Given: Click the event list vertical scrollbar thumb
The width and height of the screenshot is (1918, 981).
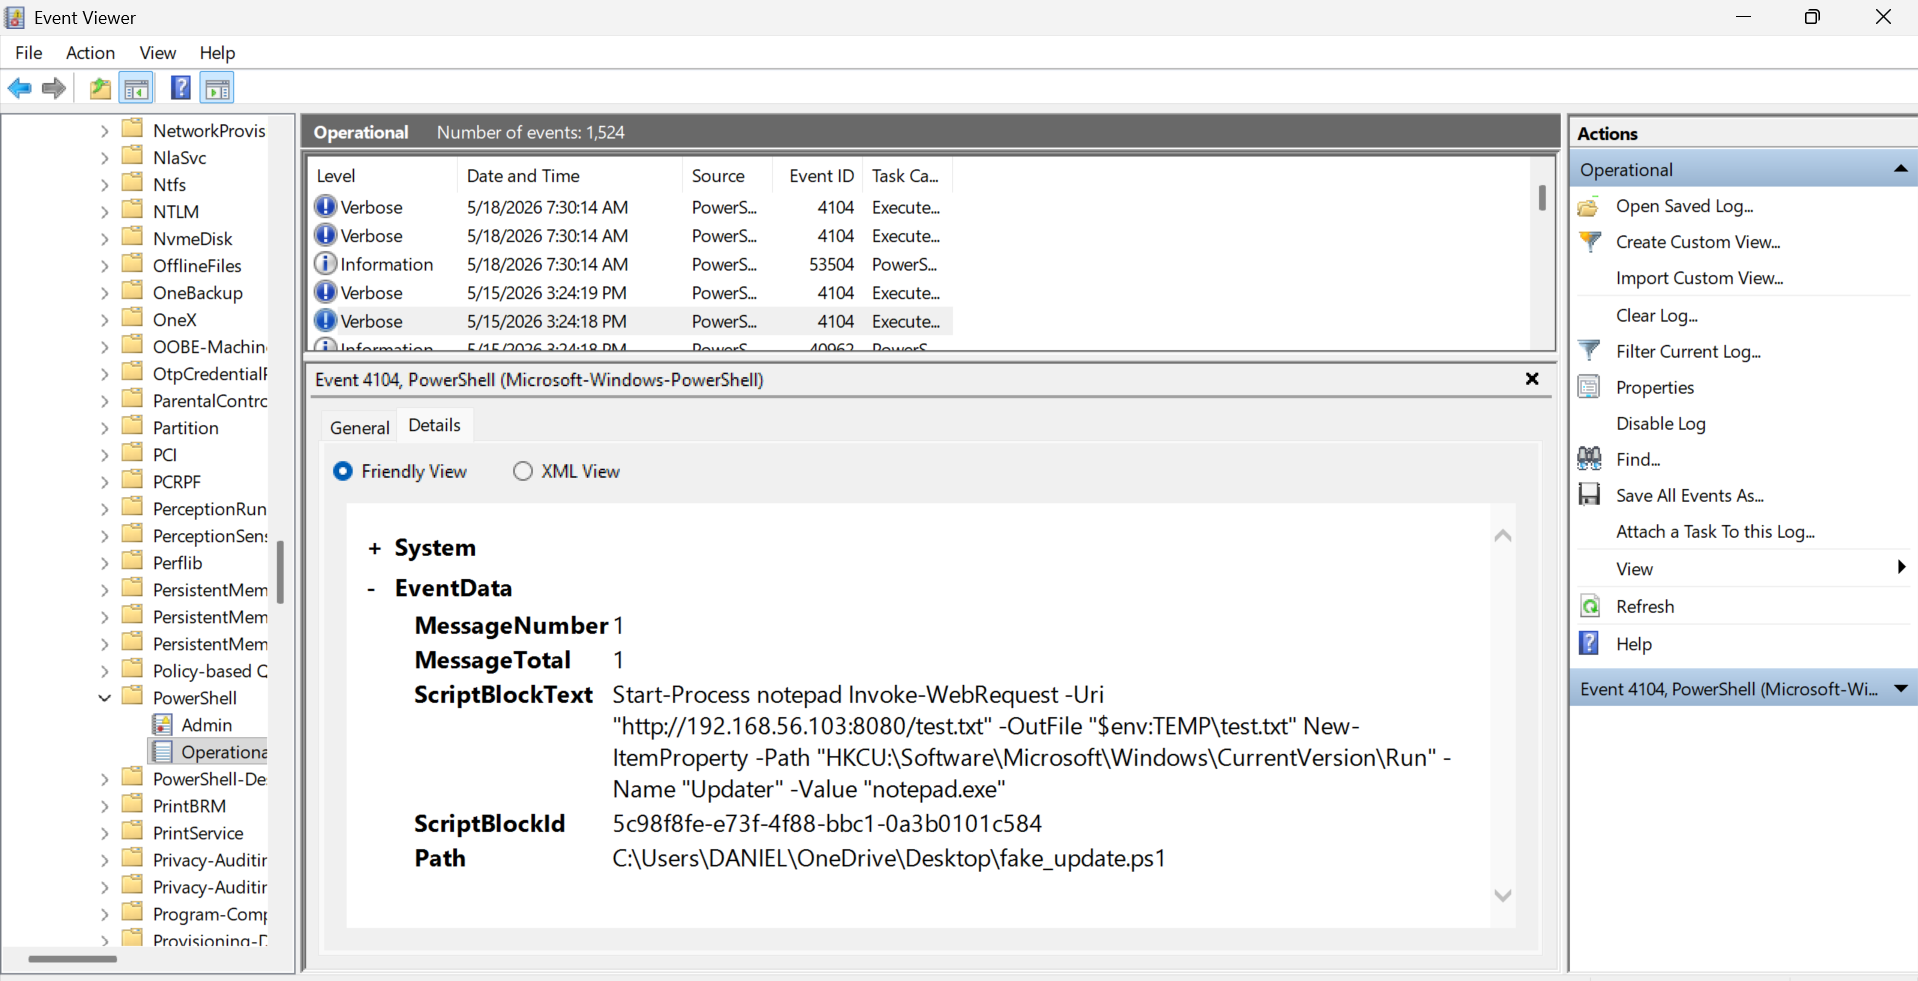Looking at the screenshot, I should tap(1542, 198).
